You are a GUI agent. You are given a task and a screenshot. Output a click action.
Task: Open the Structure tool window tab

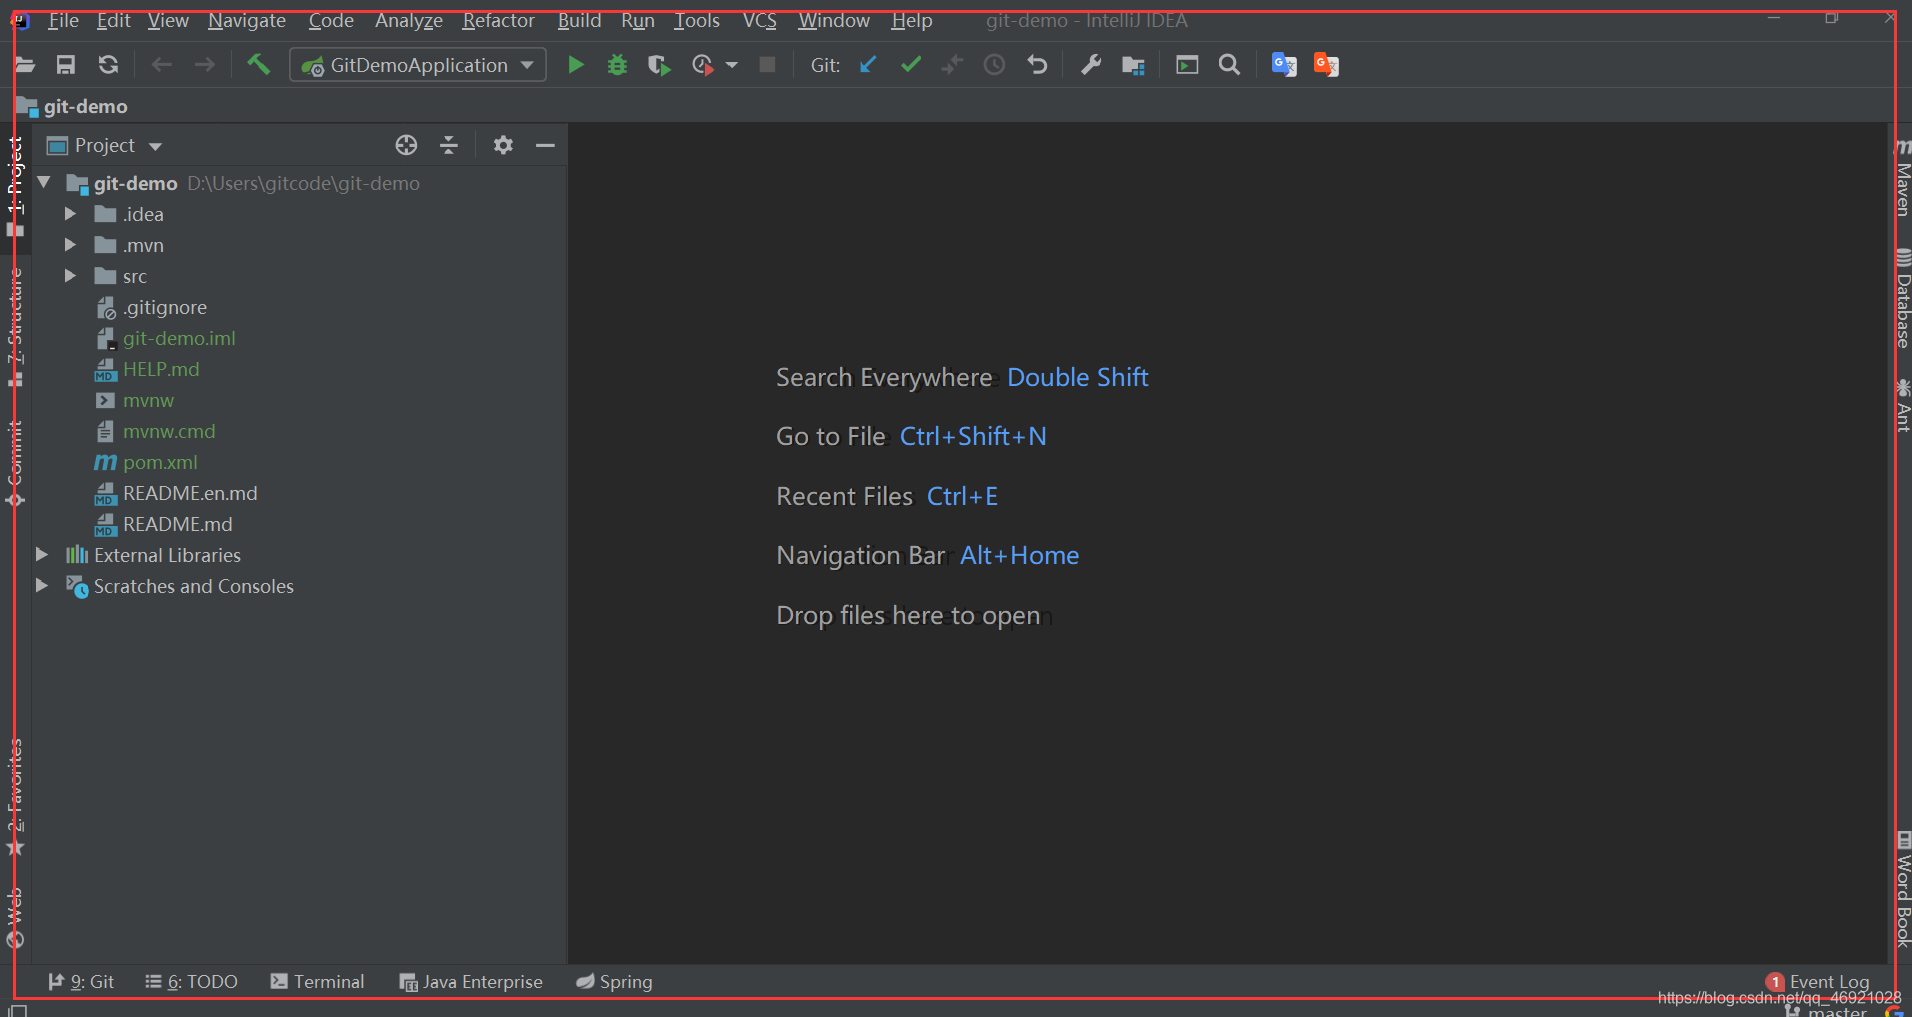click(15, 327)
